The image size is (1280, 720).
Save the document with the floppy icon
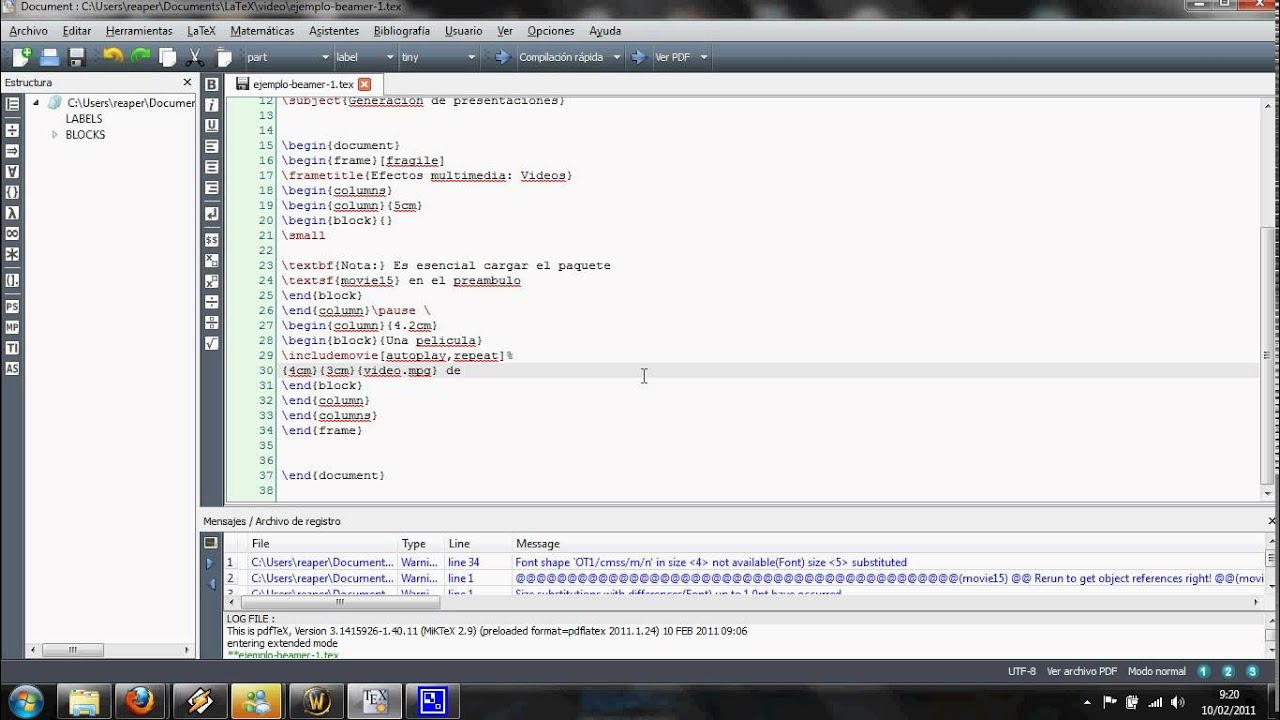[76, 57]
